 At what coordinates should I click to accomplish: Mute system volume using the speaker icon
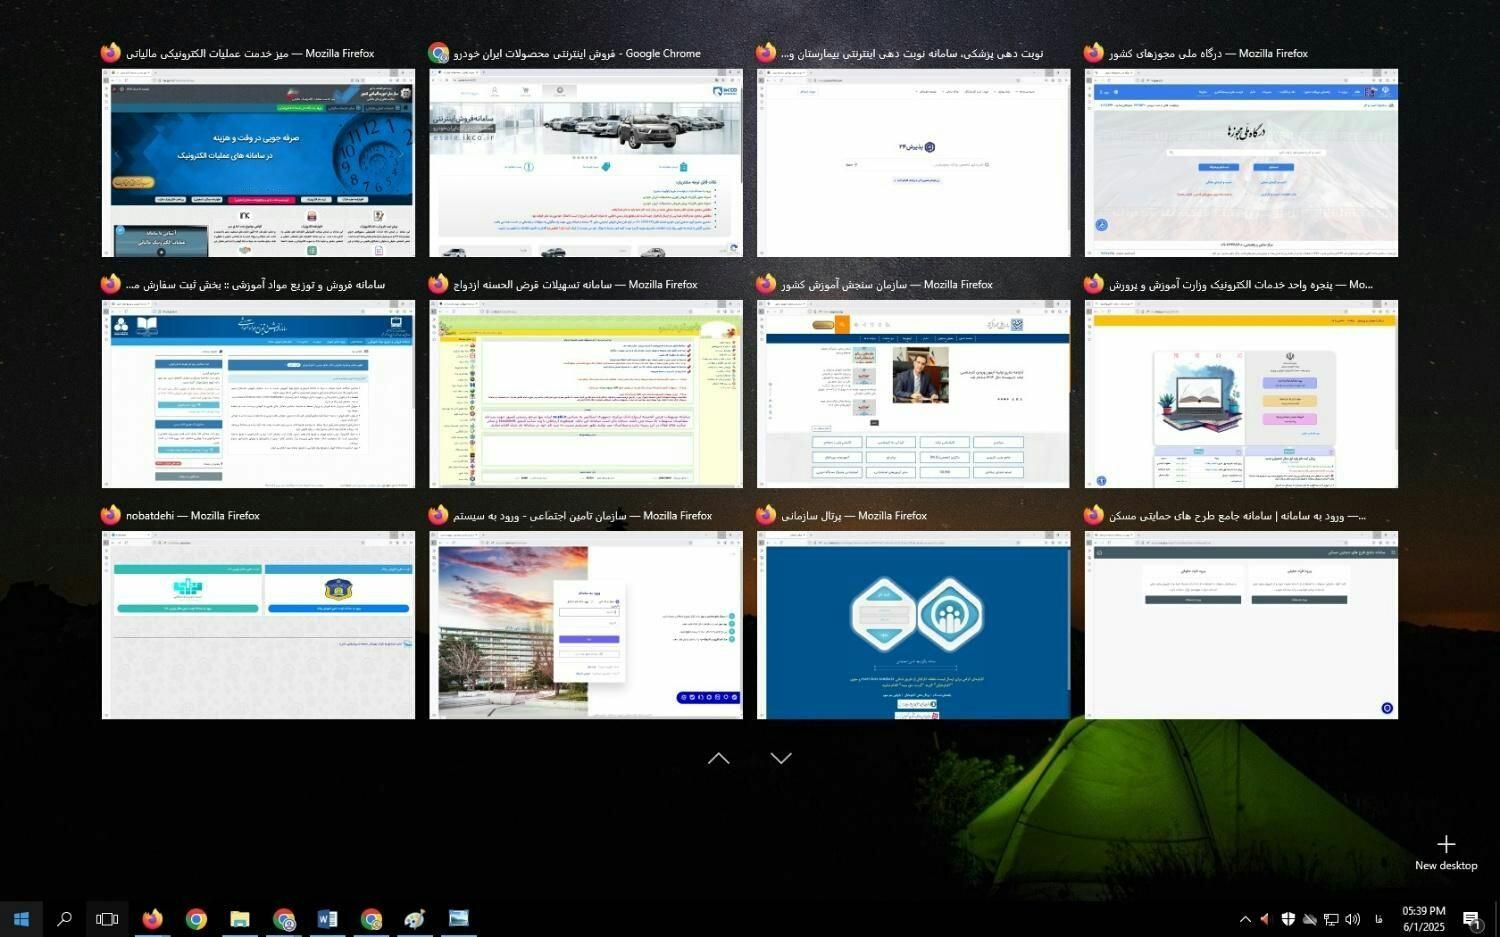point(1353,919)
